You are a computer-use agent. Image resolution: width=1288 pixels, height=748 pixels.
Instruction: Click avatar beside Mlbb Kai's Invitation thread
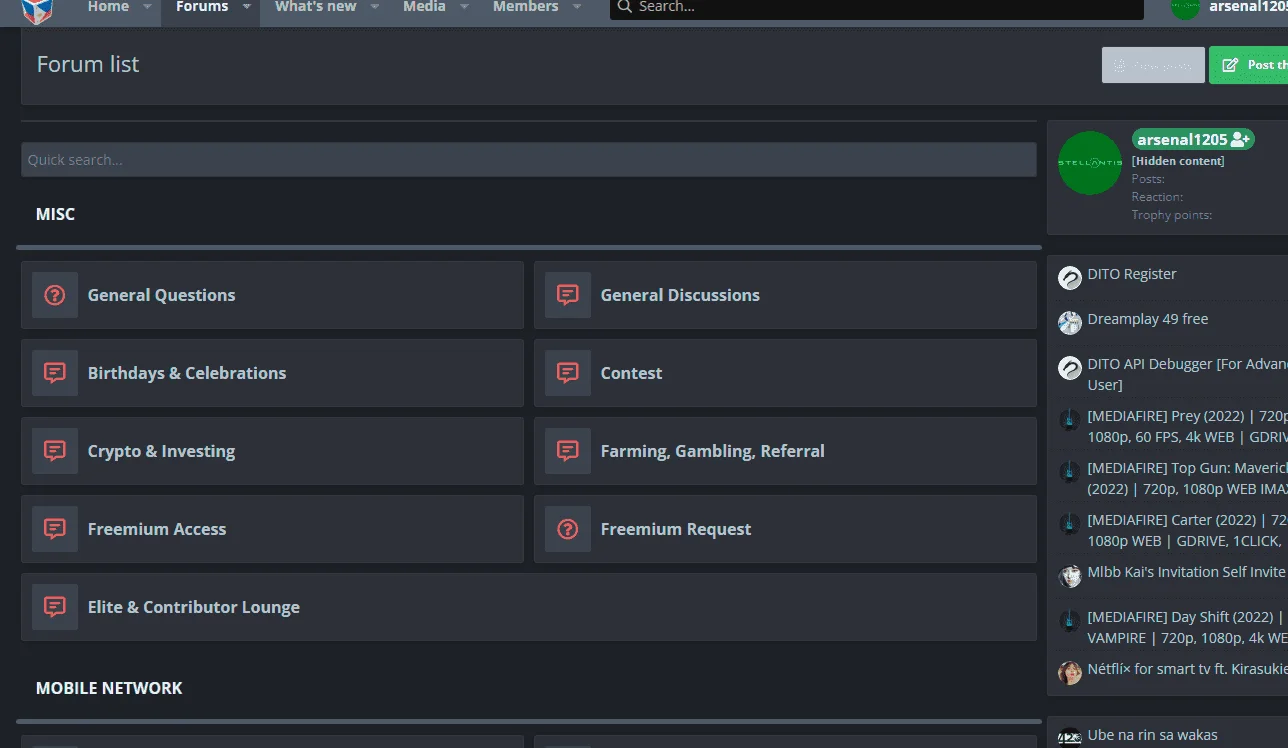point(1070,576)
